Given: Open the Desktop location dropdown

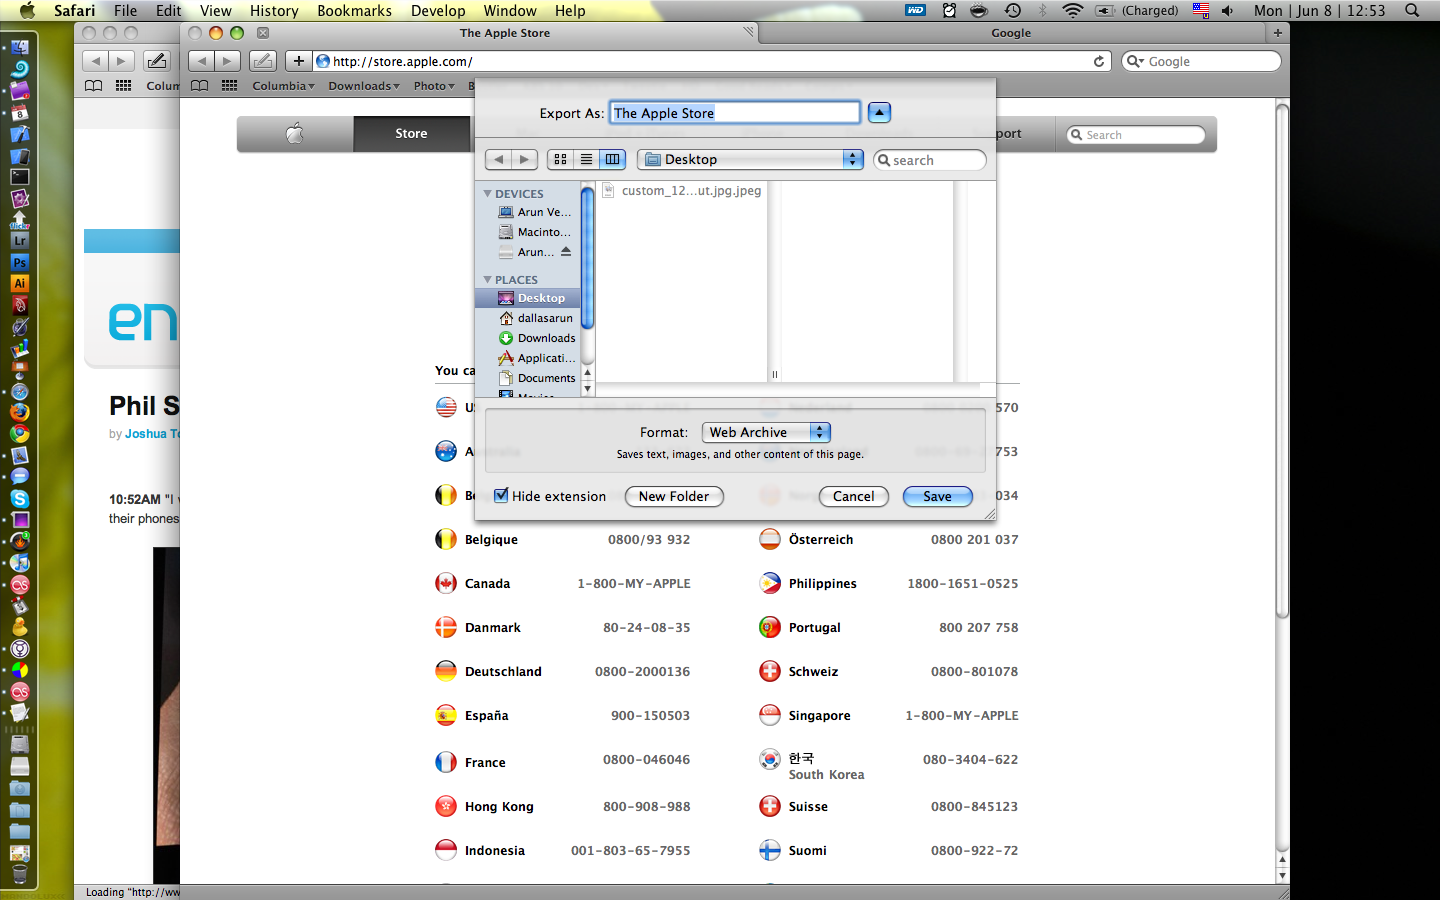Looking at the screenshot, I should coord(750,159).
